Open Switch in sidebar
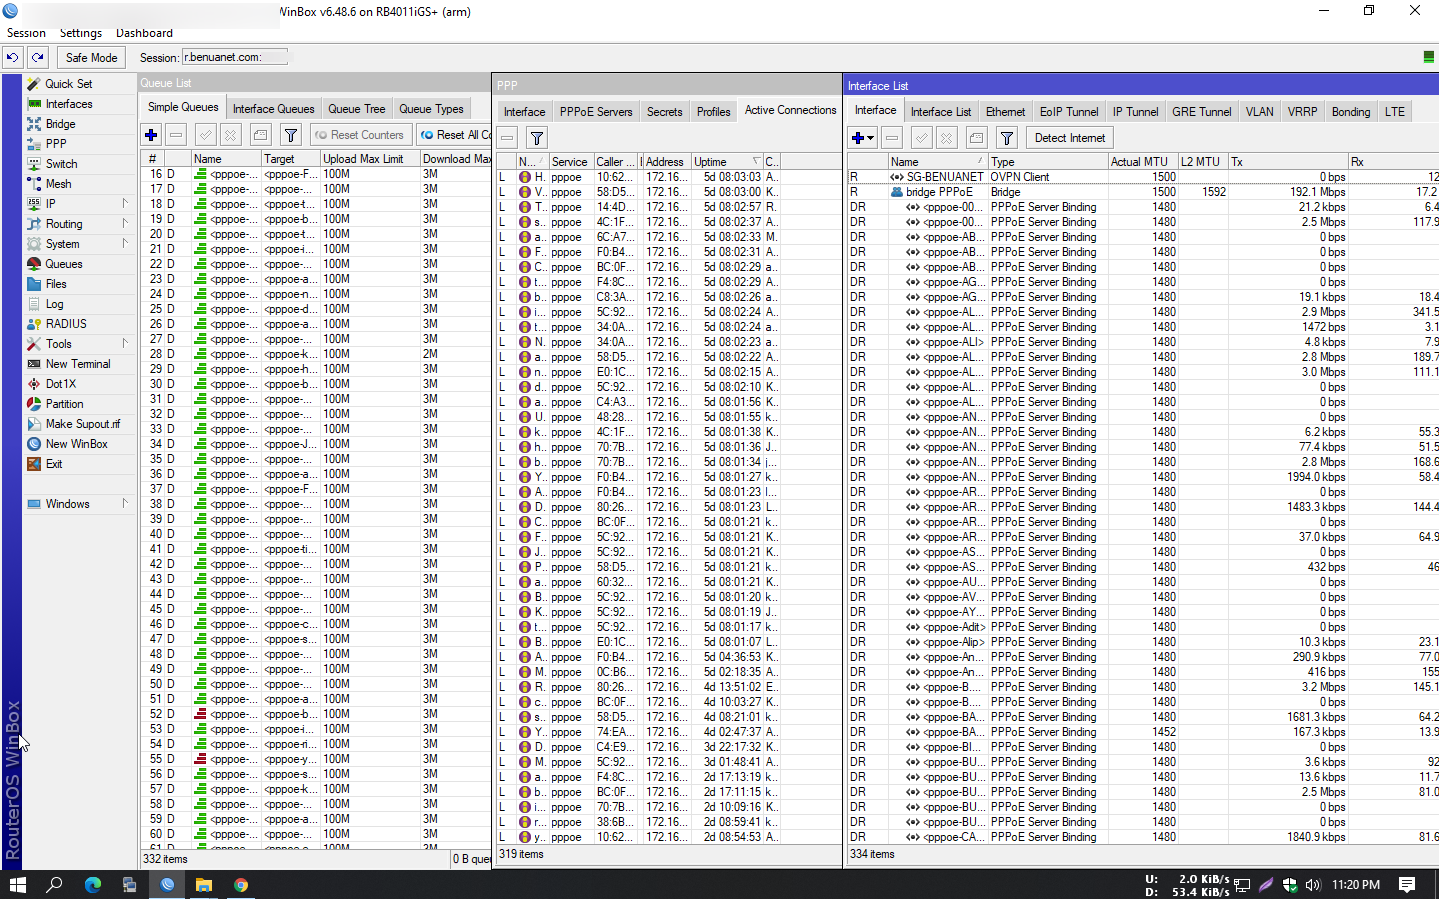Screen dimensions: 1439x899 tap(61, 164)
